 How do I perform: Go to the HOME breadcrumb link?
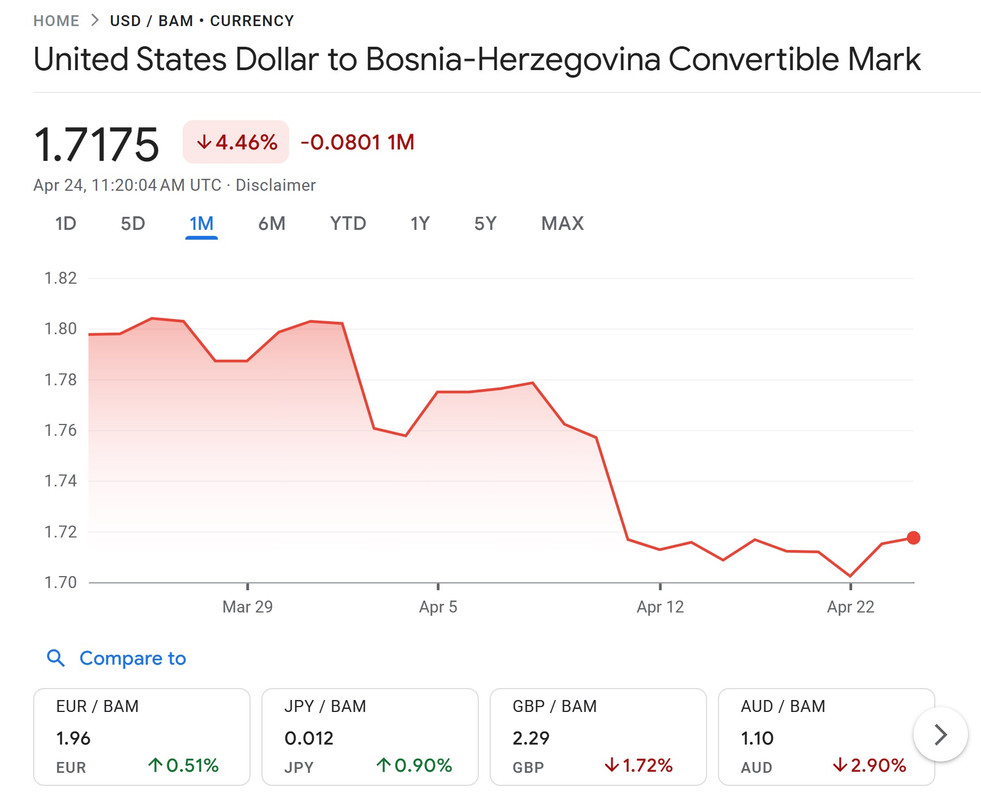(x=56, y=21)
